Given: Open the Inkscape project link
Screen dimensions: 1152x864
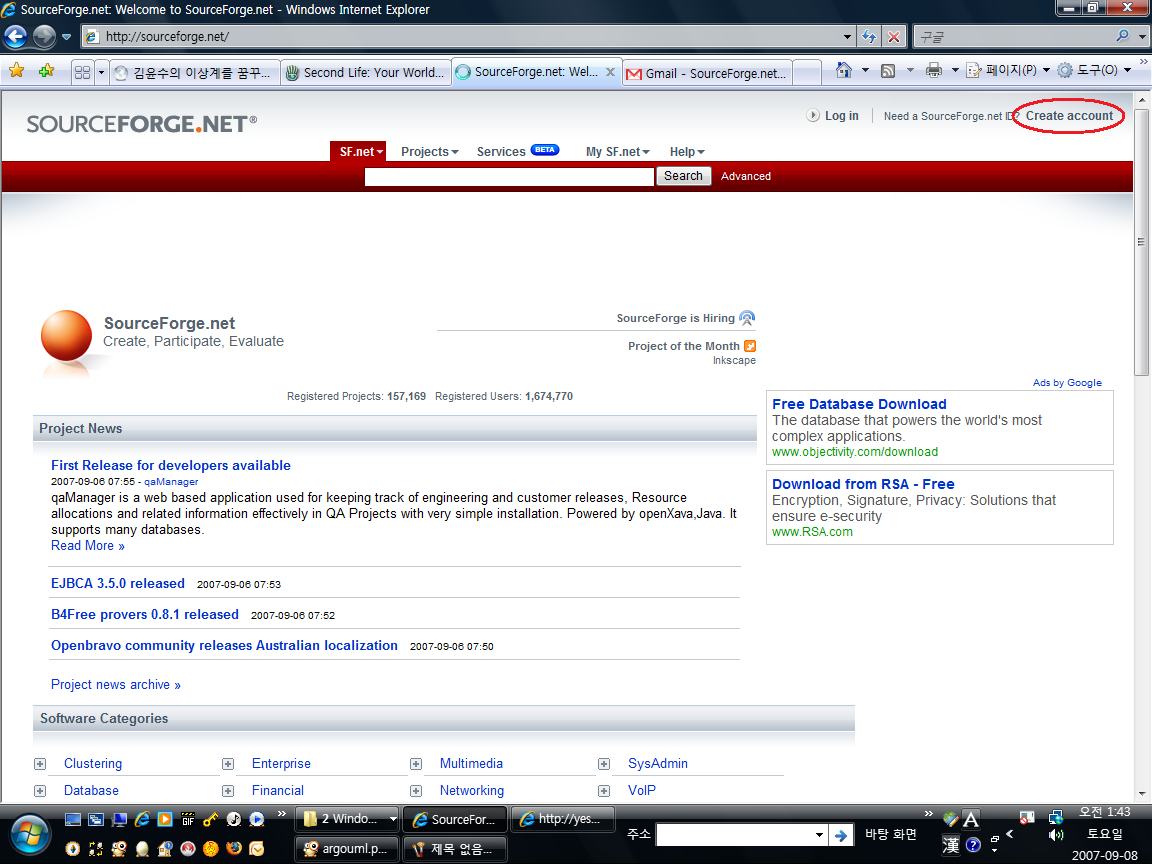Looking at the screenshot, I should click(734, 360).
